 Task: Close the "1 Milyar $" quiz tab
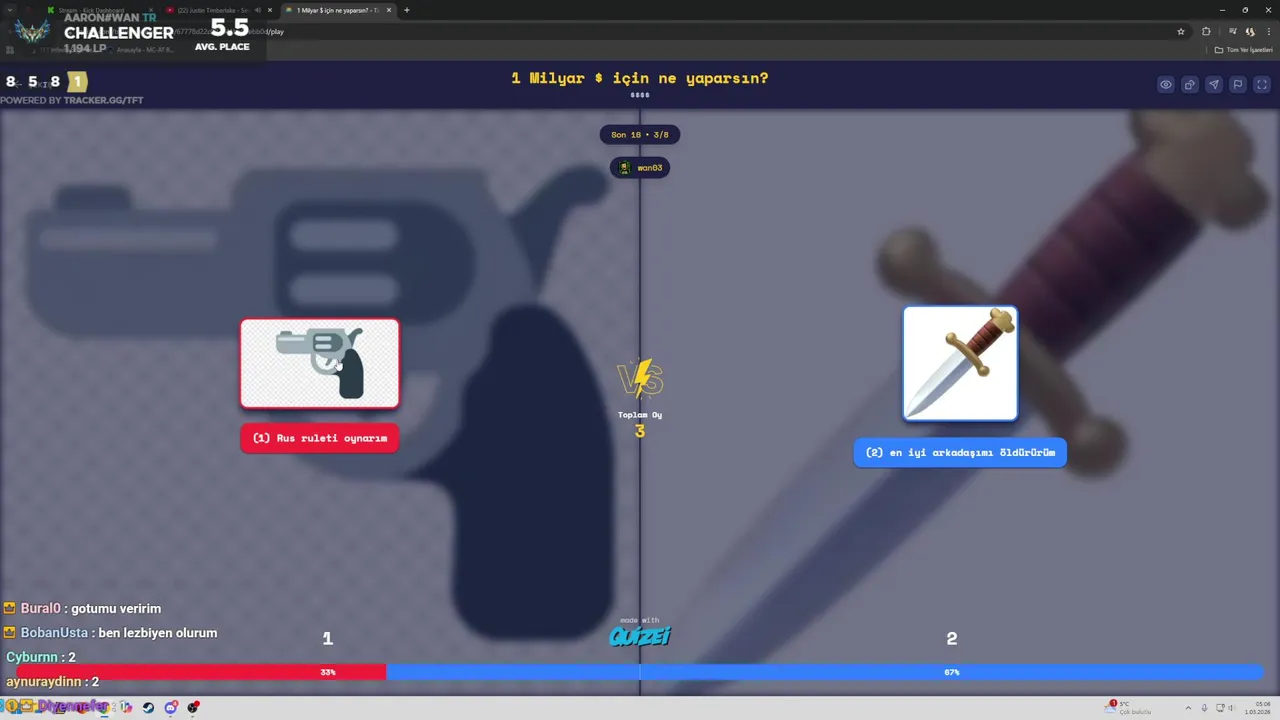388,10
